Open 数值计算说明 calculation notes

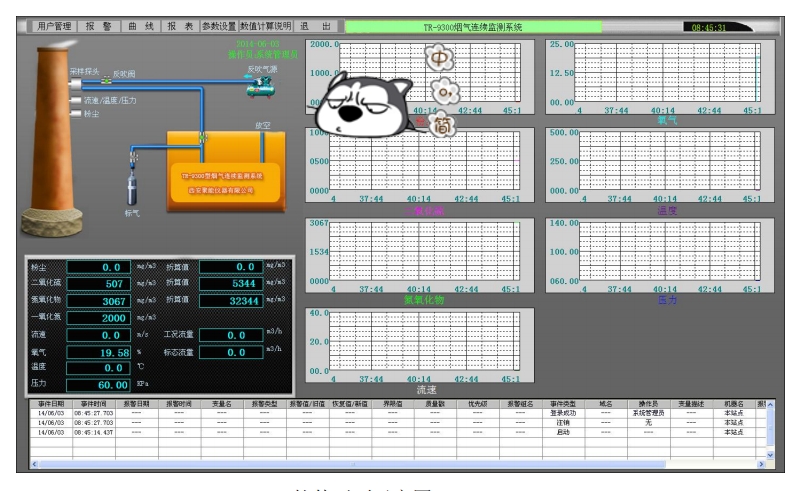point(264,27)
